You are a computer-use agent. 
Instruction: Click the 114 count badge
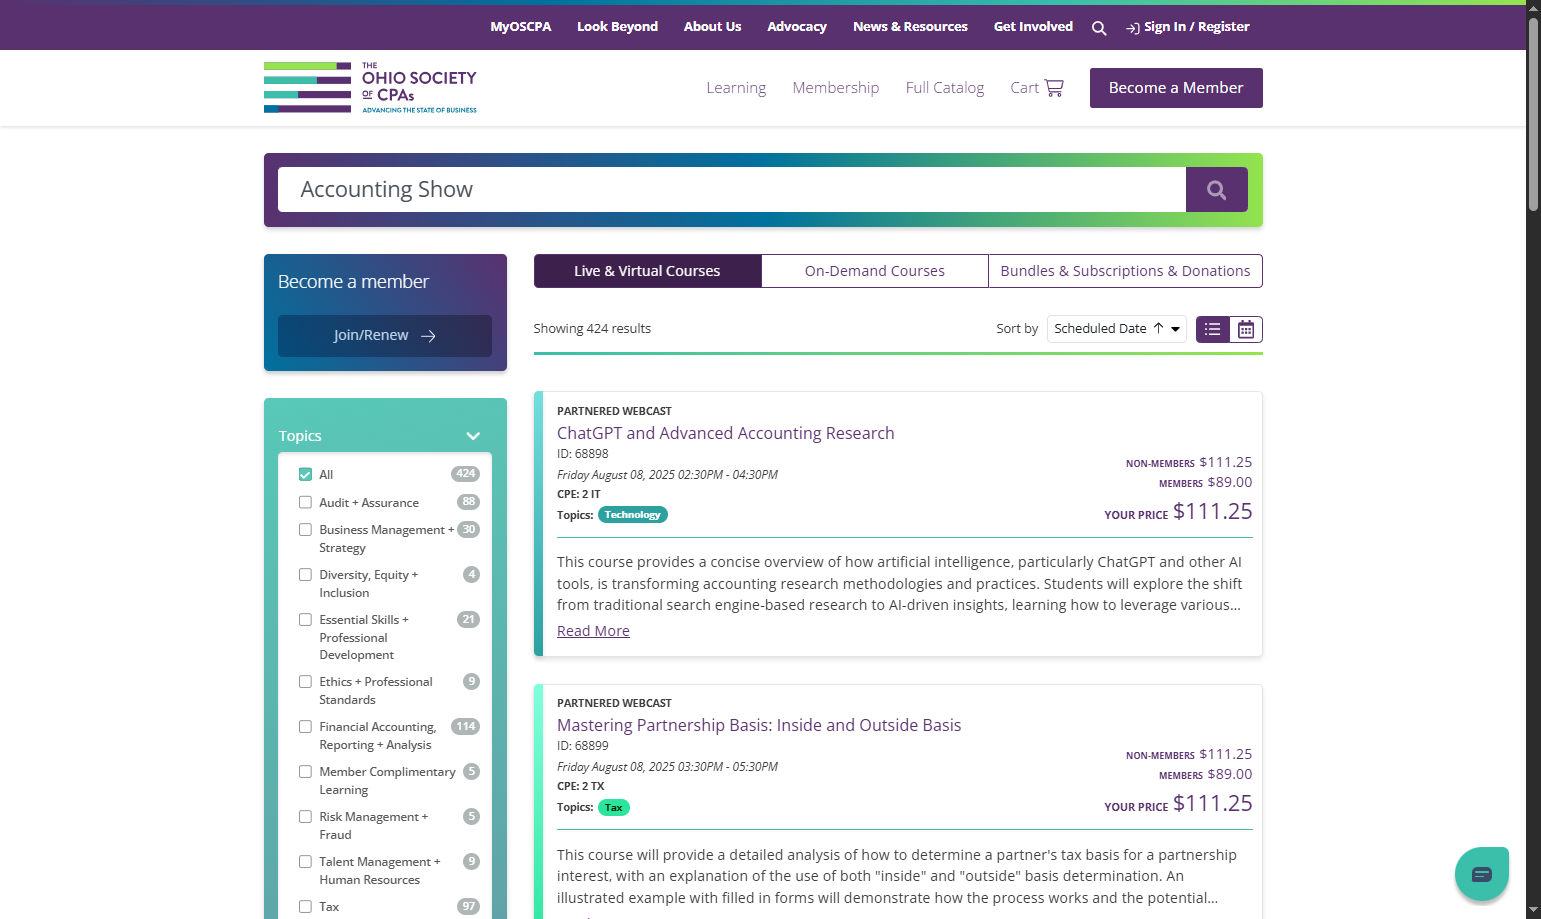[466, 727]
